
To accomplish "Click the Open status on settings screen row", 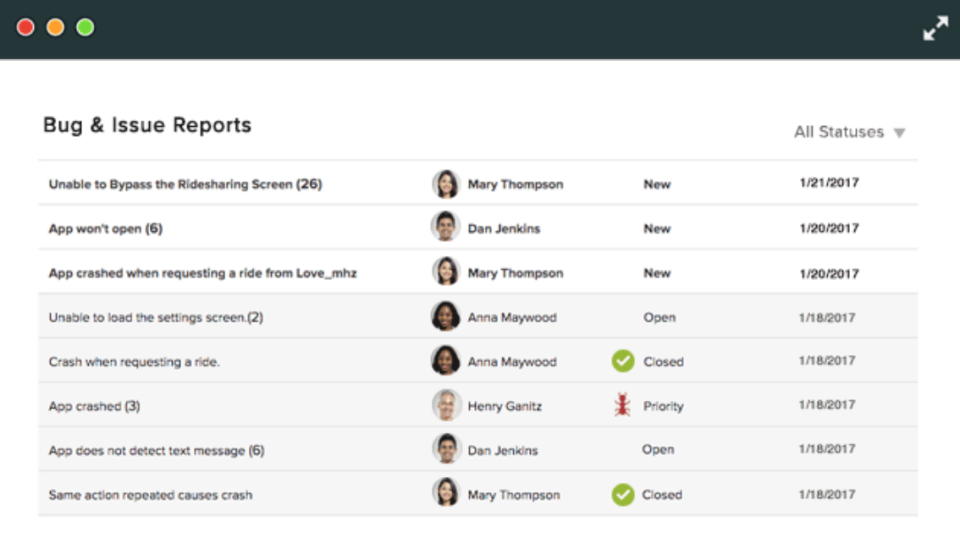I will coord(659,317).
